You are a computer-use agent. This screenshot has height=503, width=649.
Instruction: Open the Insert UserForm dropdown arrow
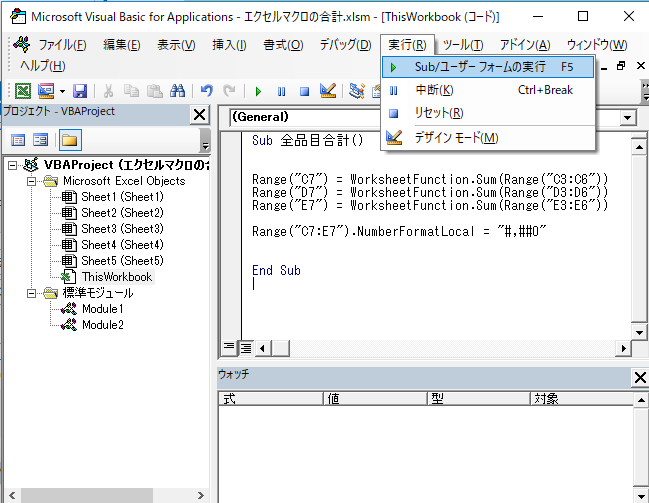(62, 91)
